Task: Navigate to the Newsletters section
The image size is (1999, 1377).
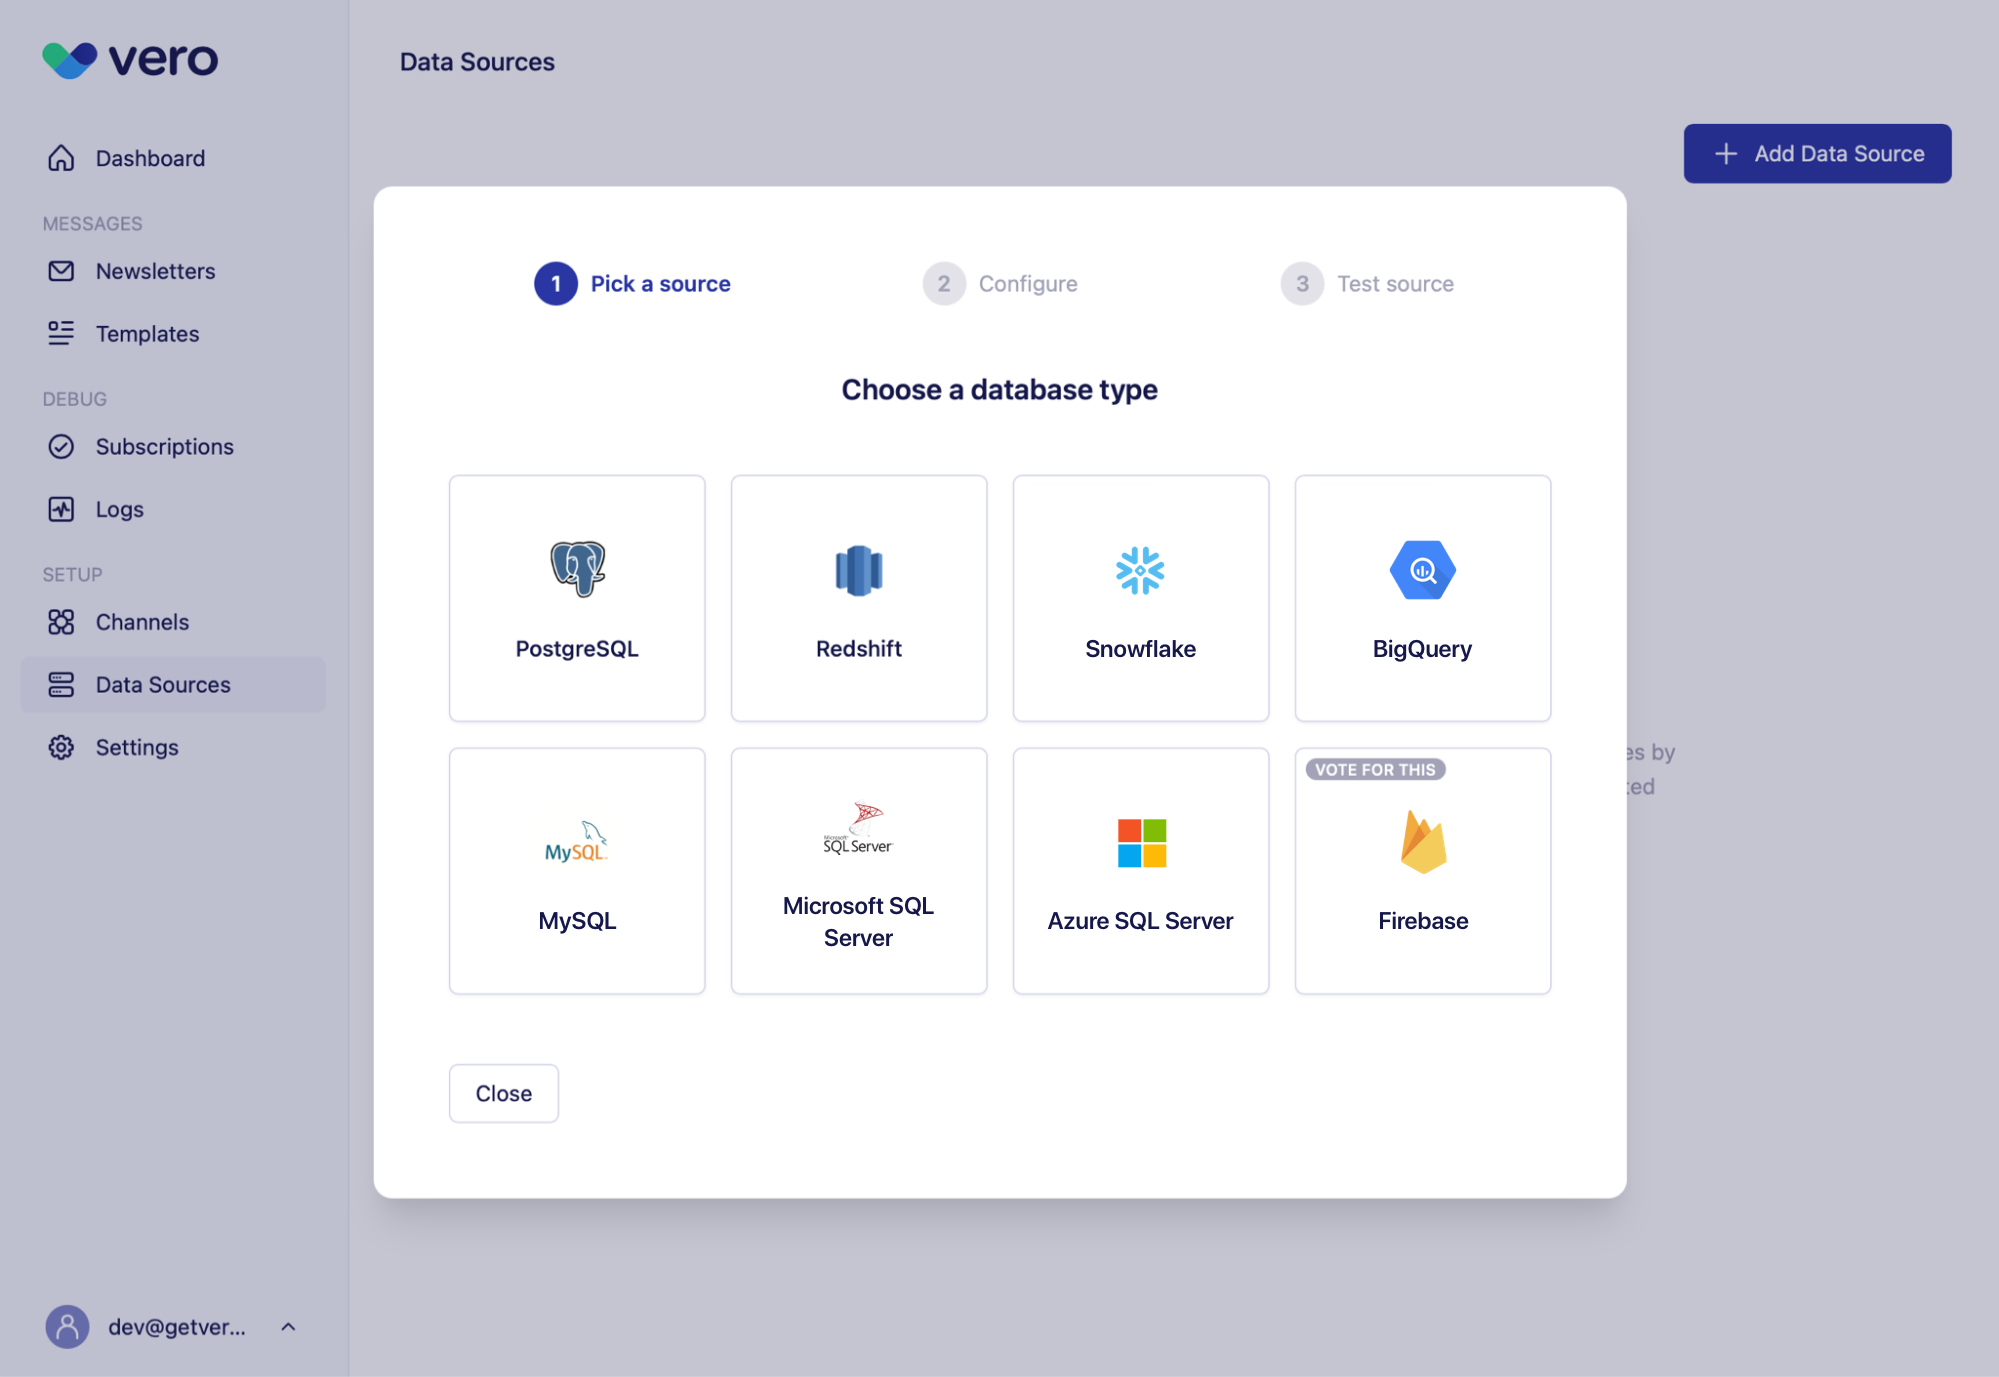Action: point(155,271)
